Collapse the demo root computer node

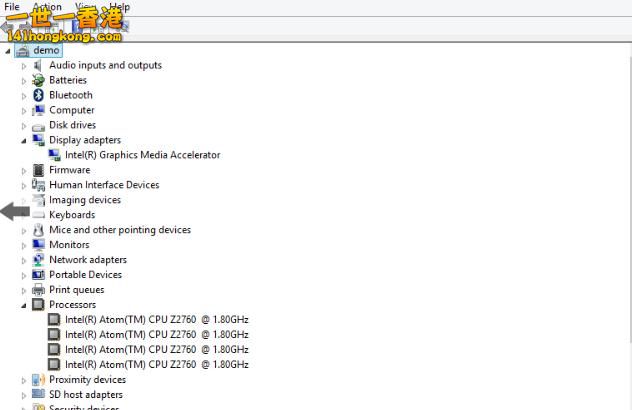point(9,50)
